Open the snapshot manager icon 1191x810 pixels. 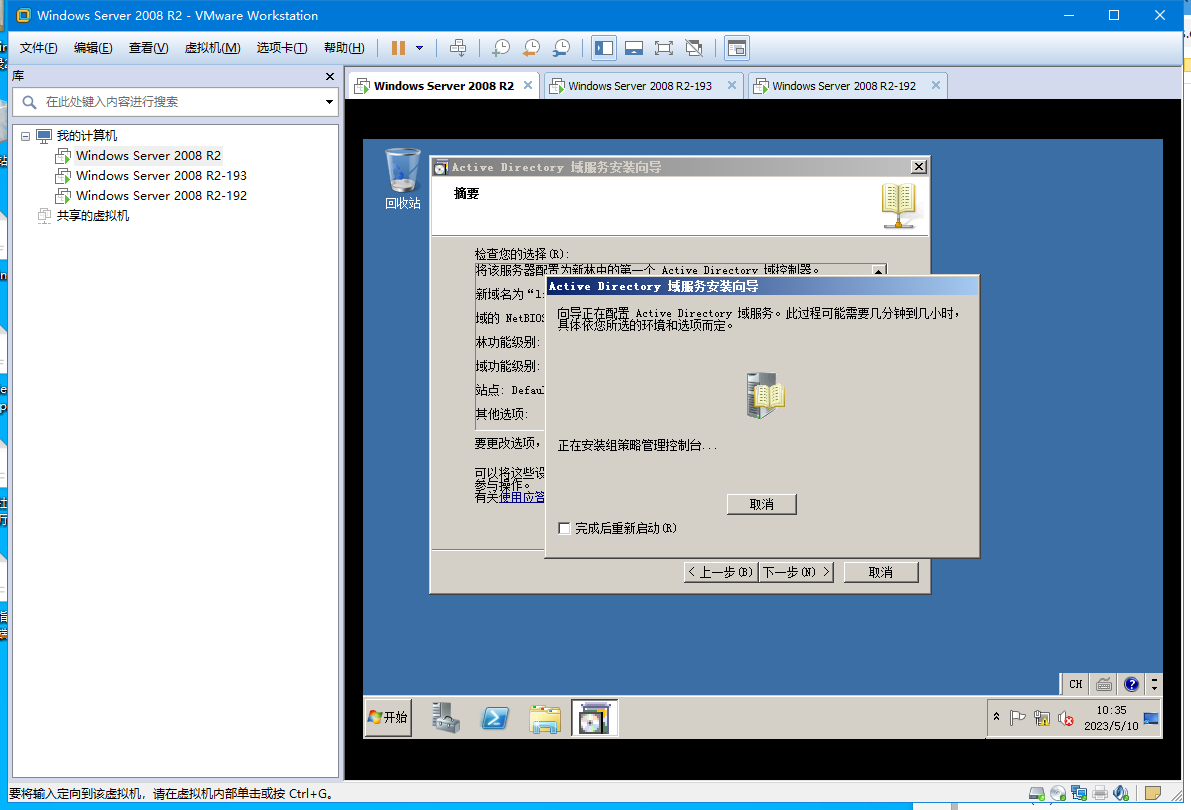(x=561, y=48)
